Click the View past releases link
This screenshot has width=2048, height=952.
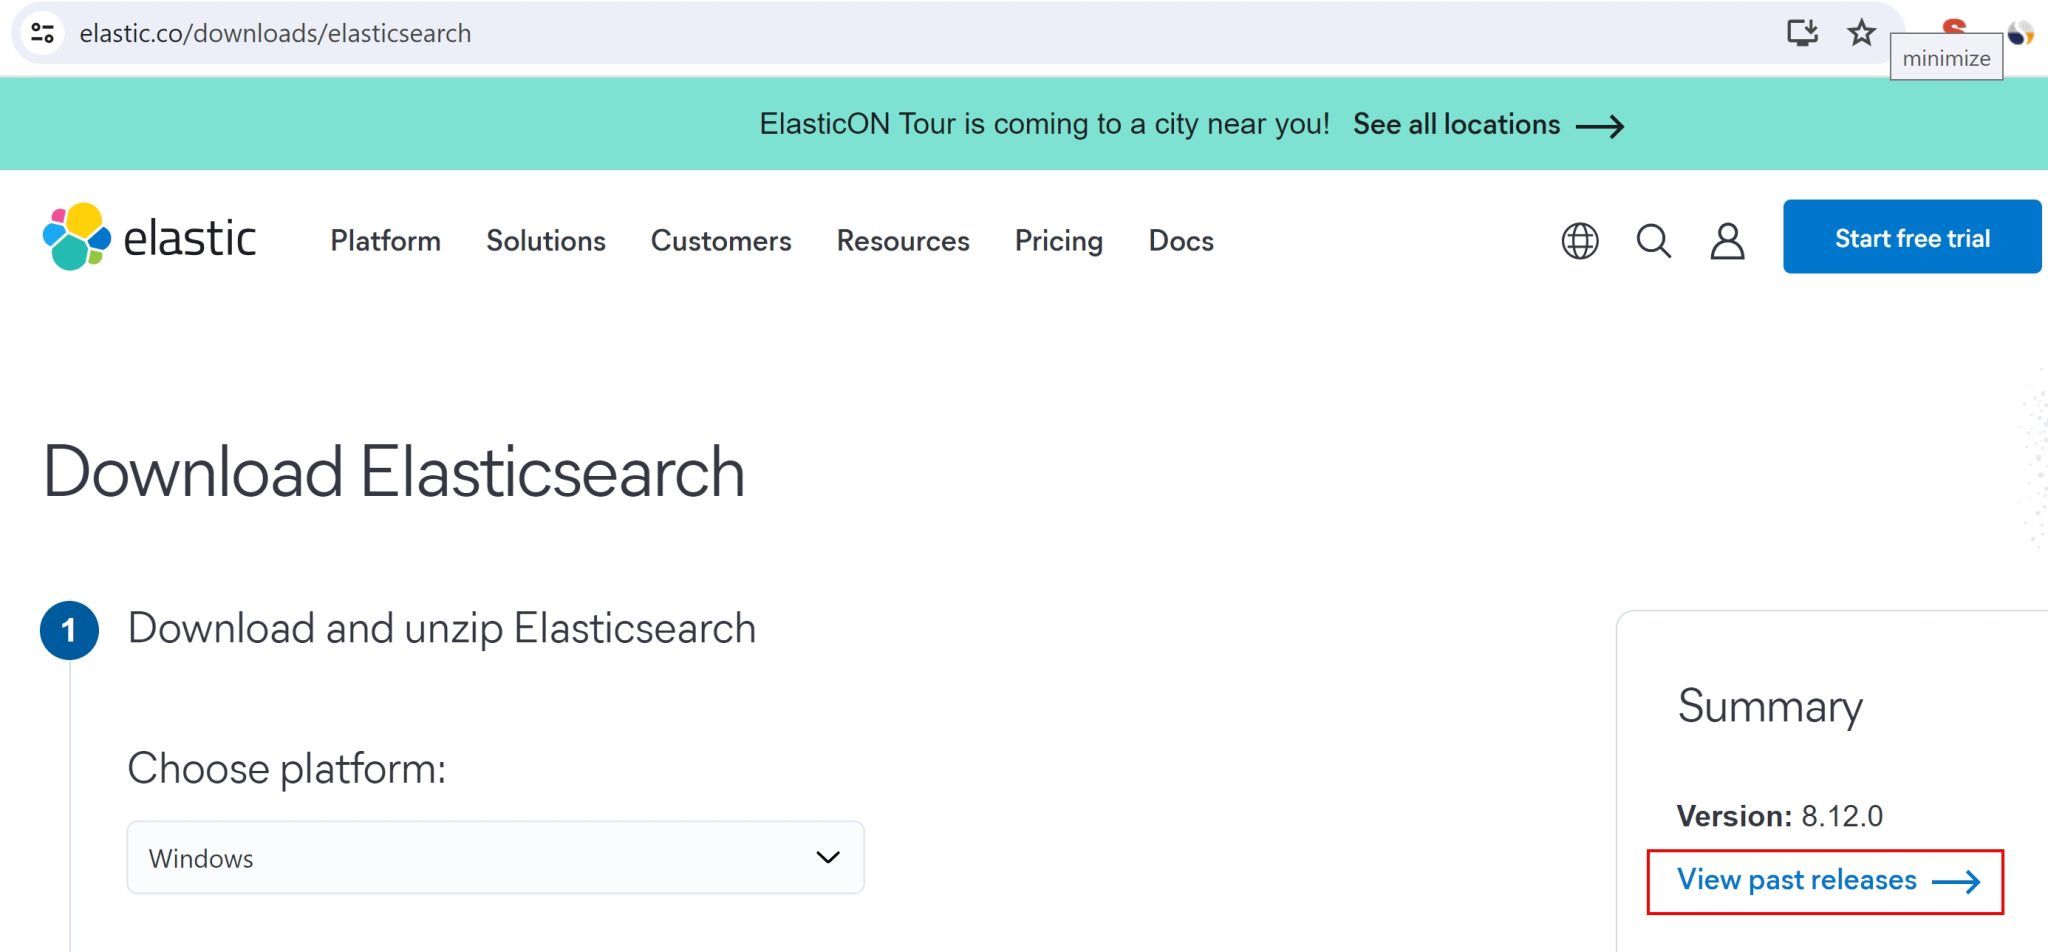coord(1795,880)
